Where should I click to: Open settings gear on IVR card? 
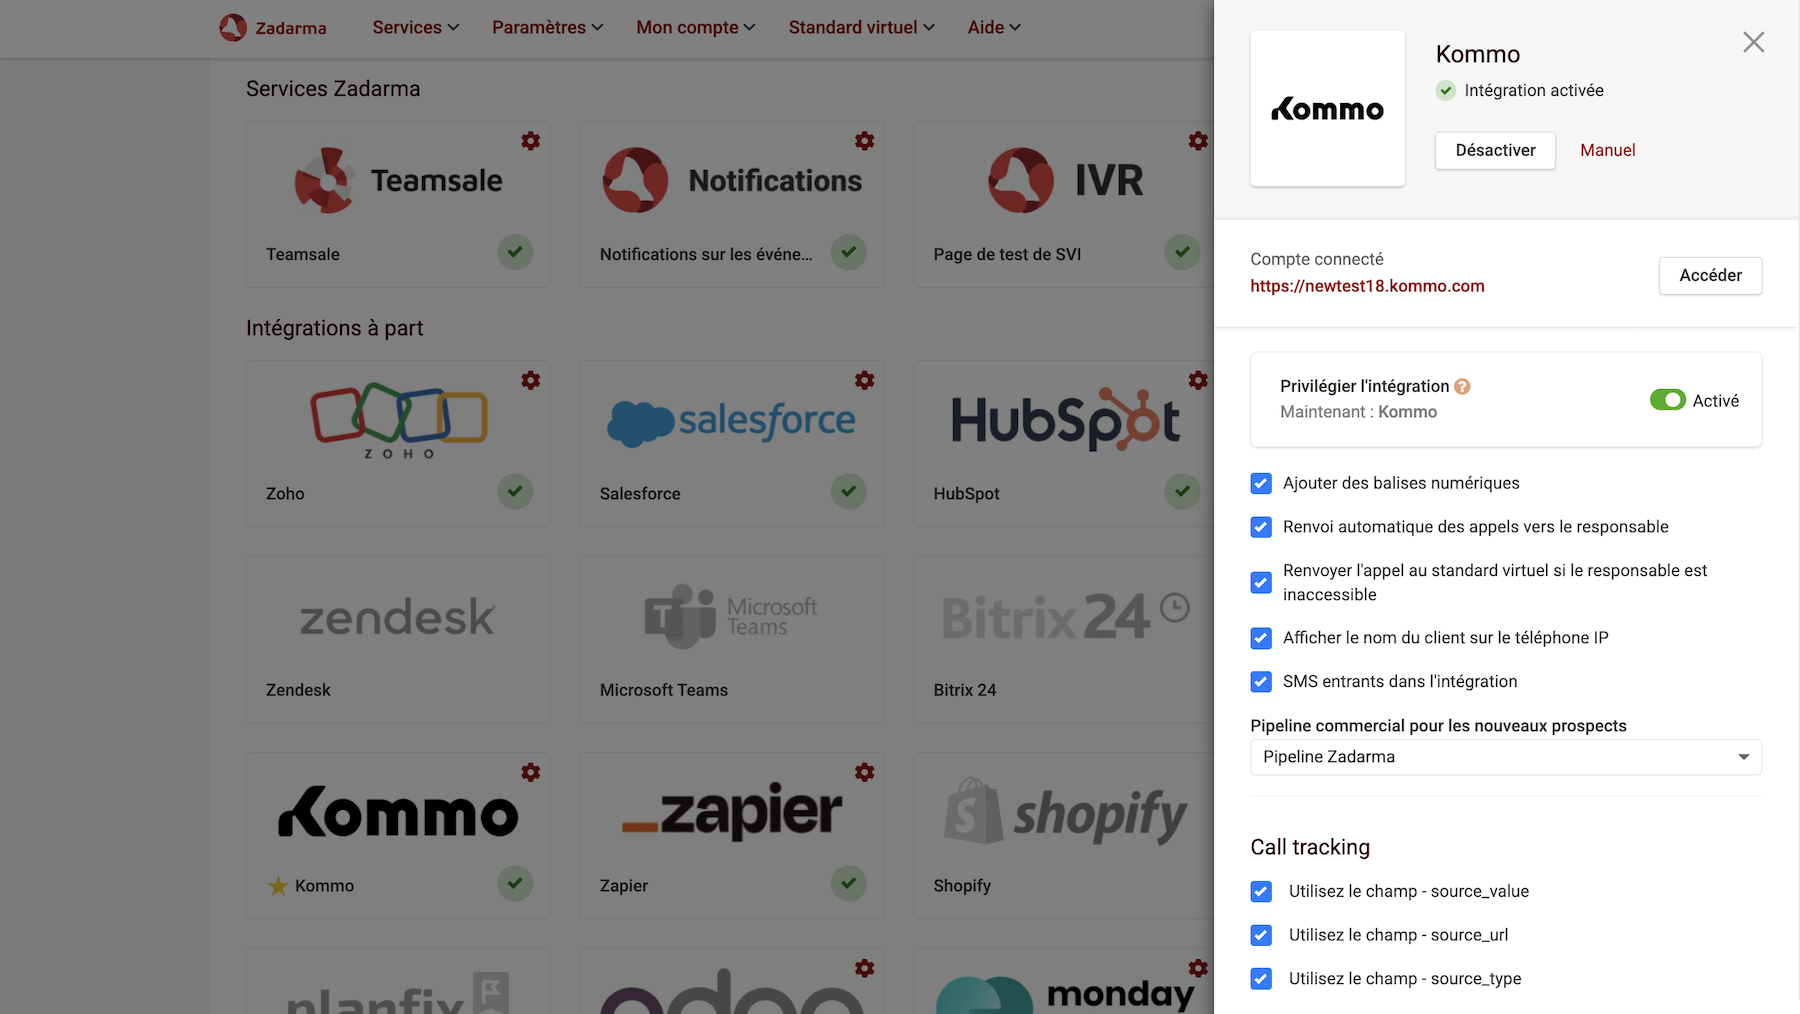coord(1198,141)
